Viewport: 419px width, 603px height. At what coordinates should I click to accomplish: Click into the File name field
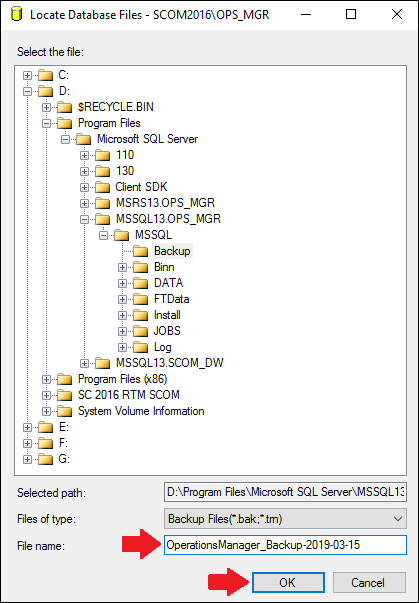285,545
